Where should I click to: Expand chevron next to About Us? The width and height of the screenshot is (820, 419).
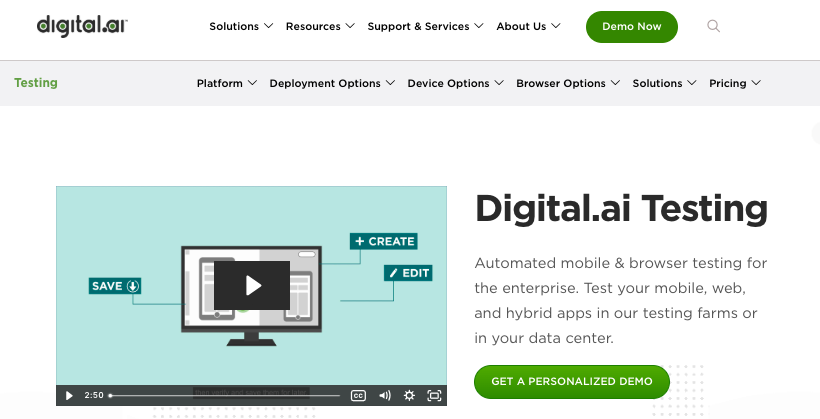(556, 26)
